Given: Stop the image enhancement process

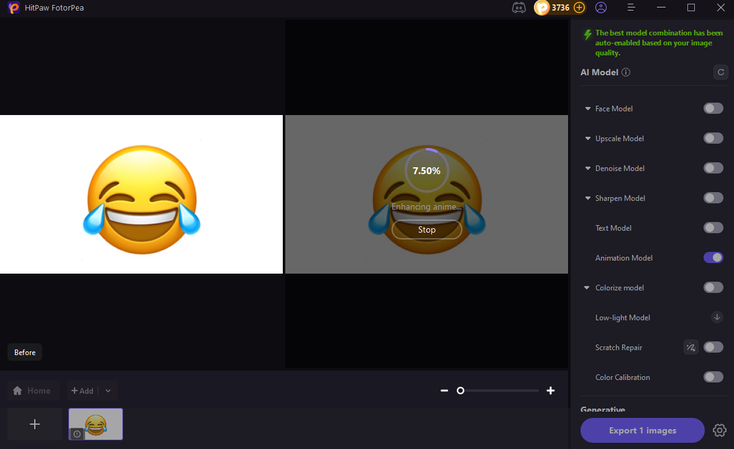Looking at the screenshot, I should click(426, 229).
